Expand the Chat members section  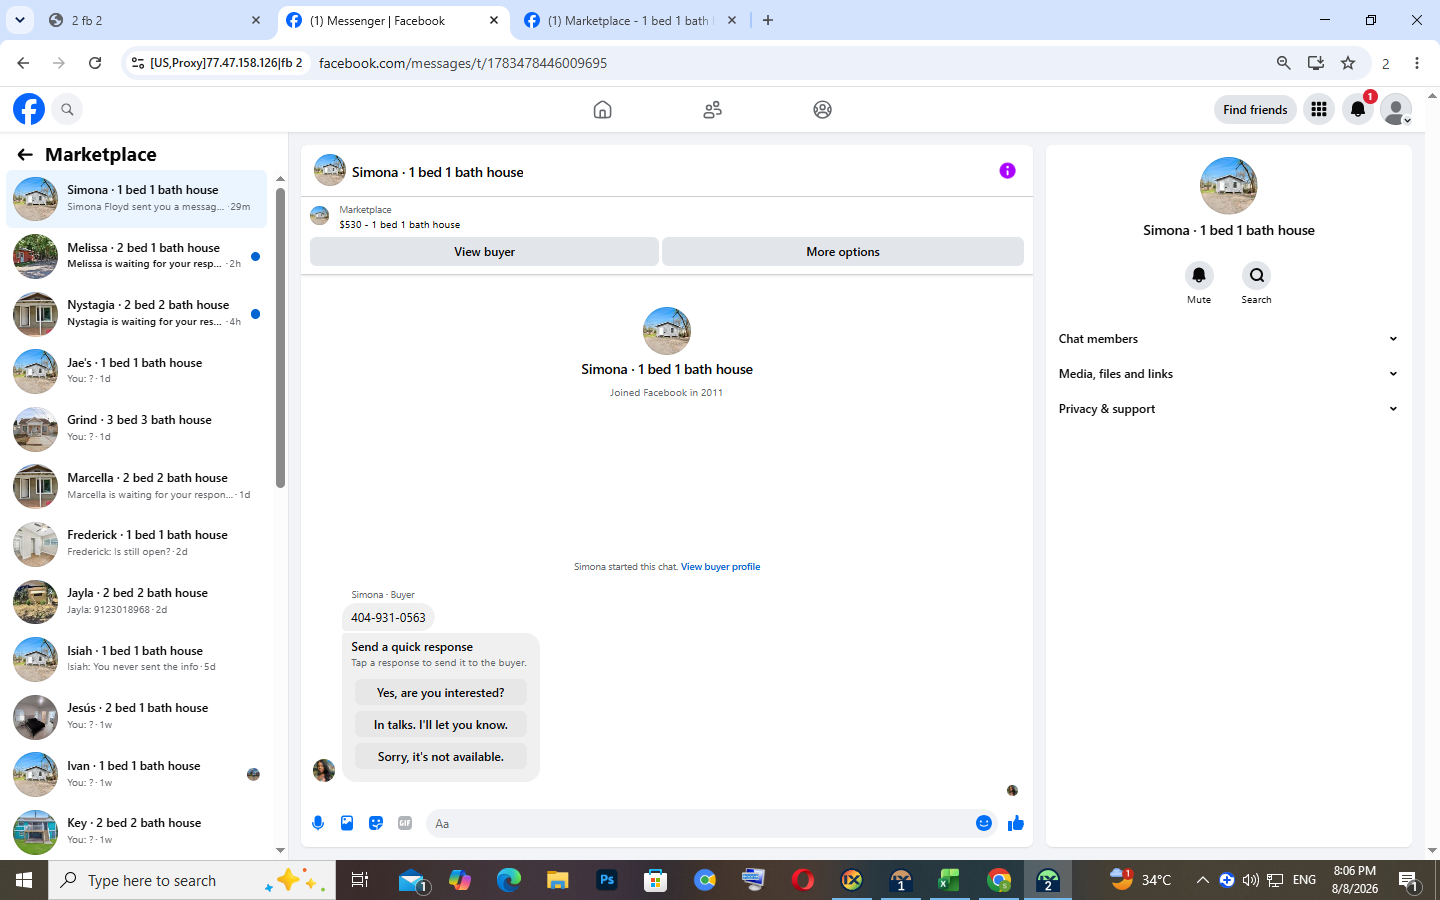[1228, 339]
